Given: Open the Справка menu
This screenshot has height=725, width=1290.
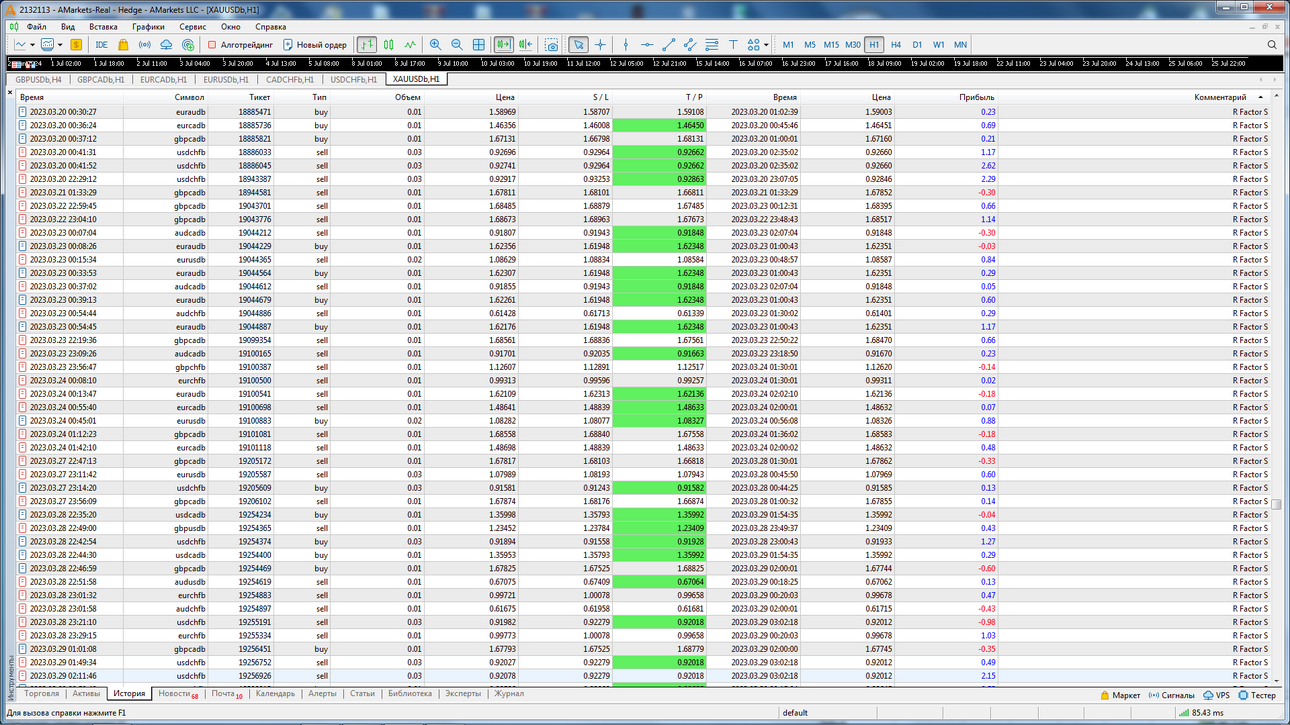Looking at the screenshot, I should pos(271,27).
